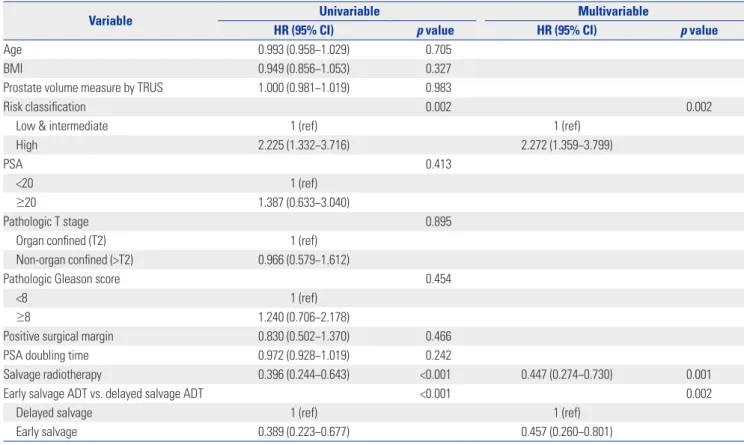The height and width of the screenshot is (445, 744).
Task: Click the '<20' PSA row label
Action: pyautogui.click(x=25, y=183)
